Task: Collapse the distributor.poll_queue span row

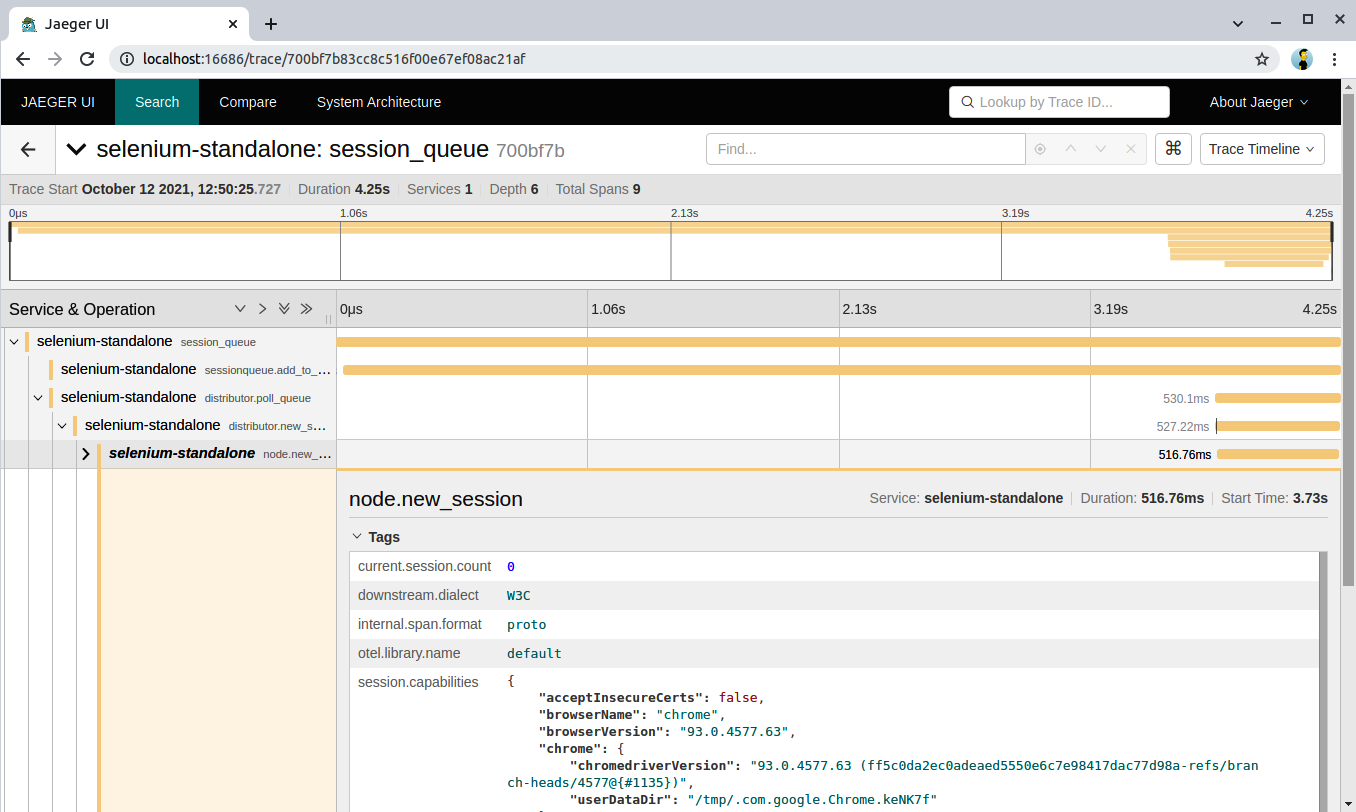Action: (x=38, y=398)
